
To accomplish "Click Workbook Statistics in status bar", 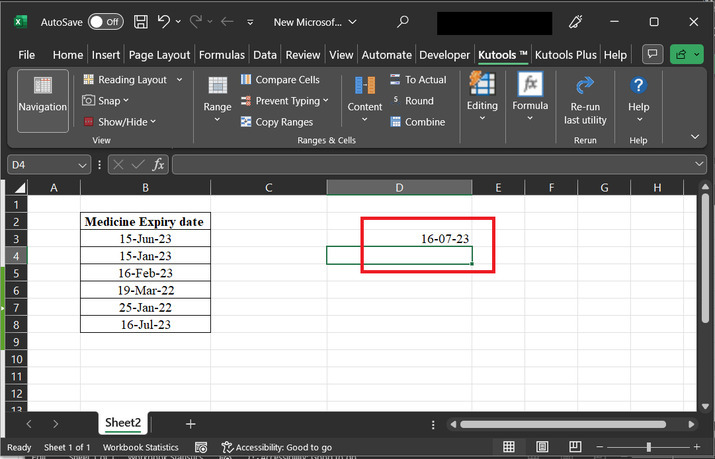I will point(140,447).
